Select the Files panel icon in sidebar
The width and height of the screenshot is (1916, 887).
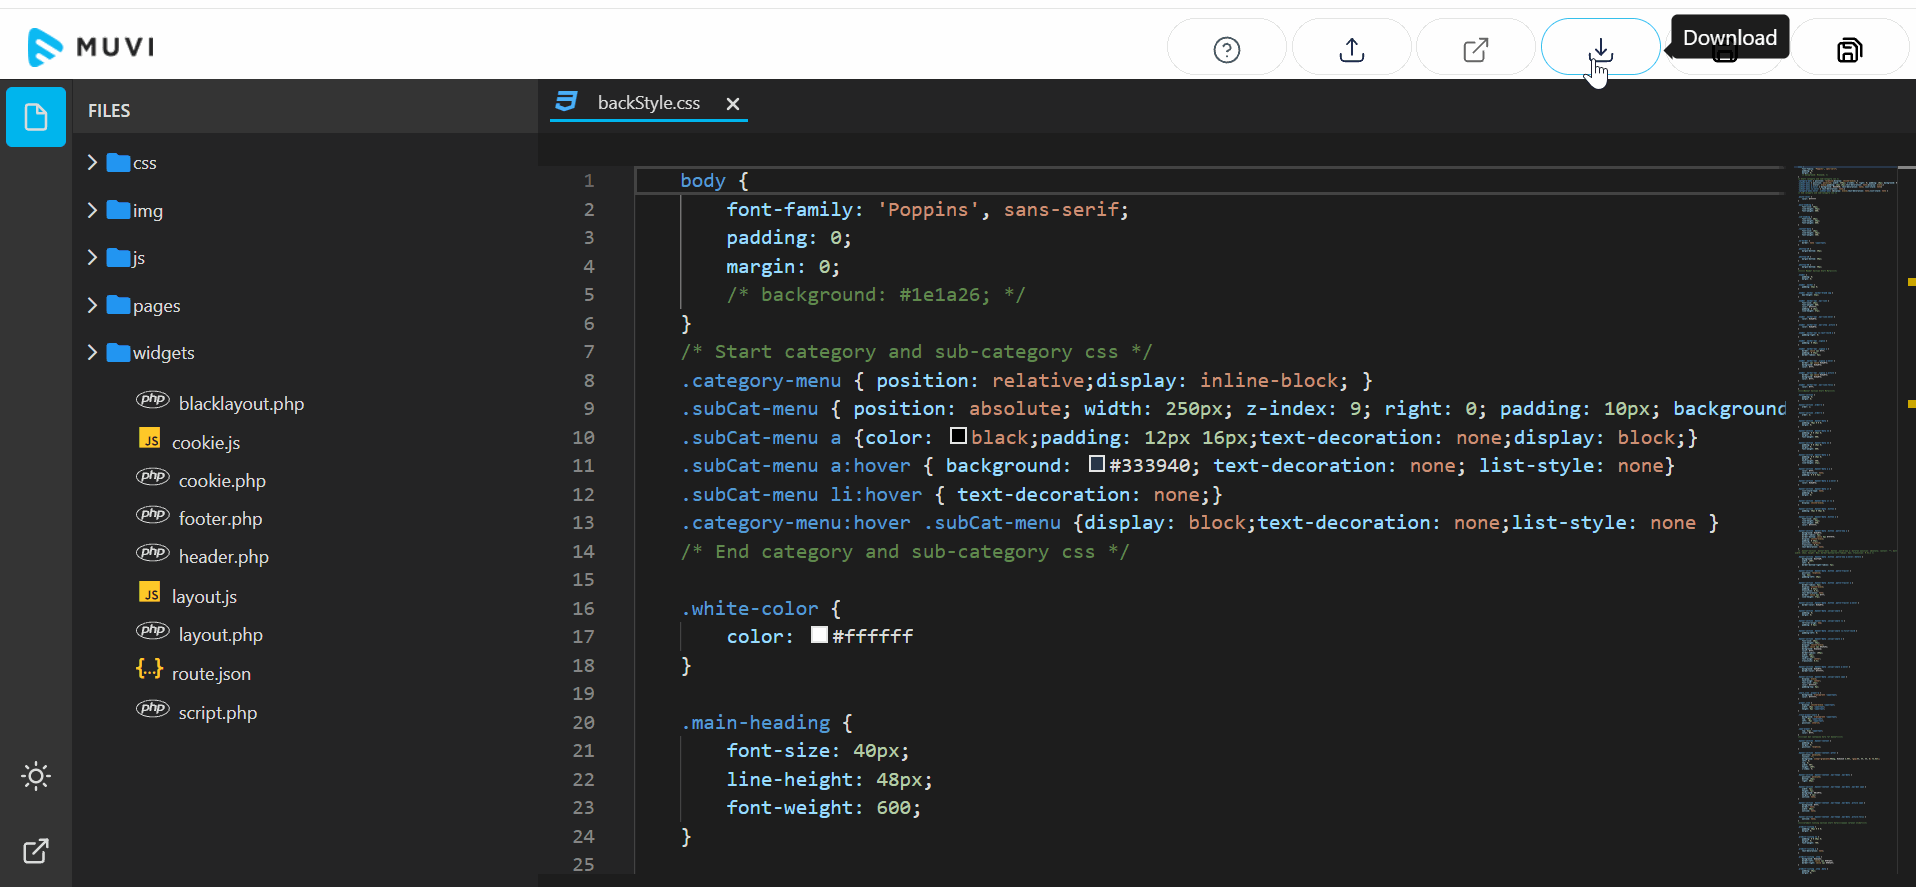coord(36,117)
